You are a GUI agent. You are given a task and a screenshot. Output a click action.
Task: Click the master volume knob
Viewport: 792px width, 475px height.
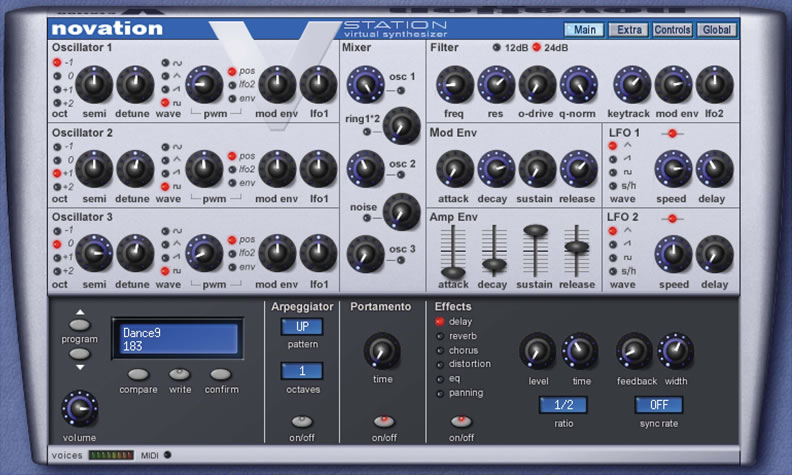pos(79,408)
